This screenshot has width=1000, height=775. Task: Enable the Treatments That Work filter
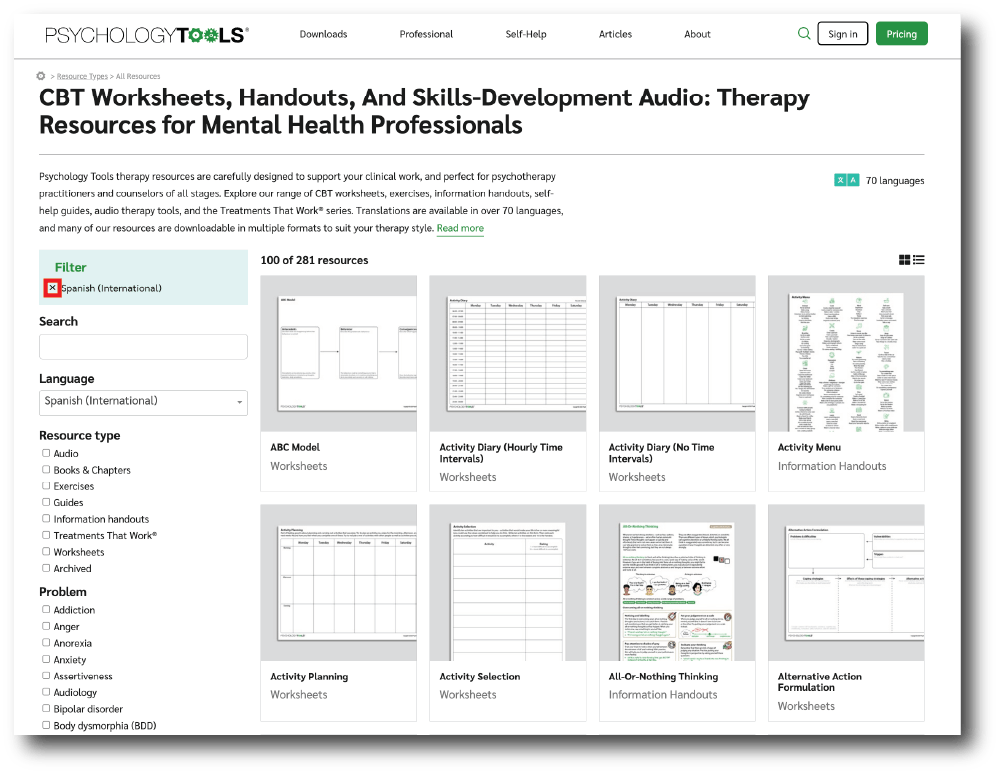[x=46, y=535]
